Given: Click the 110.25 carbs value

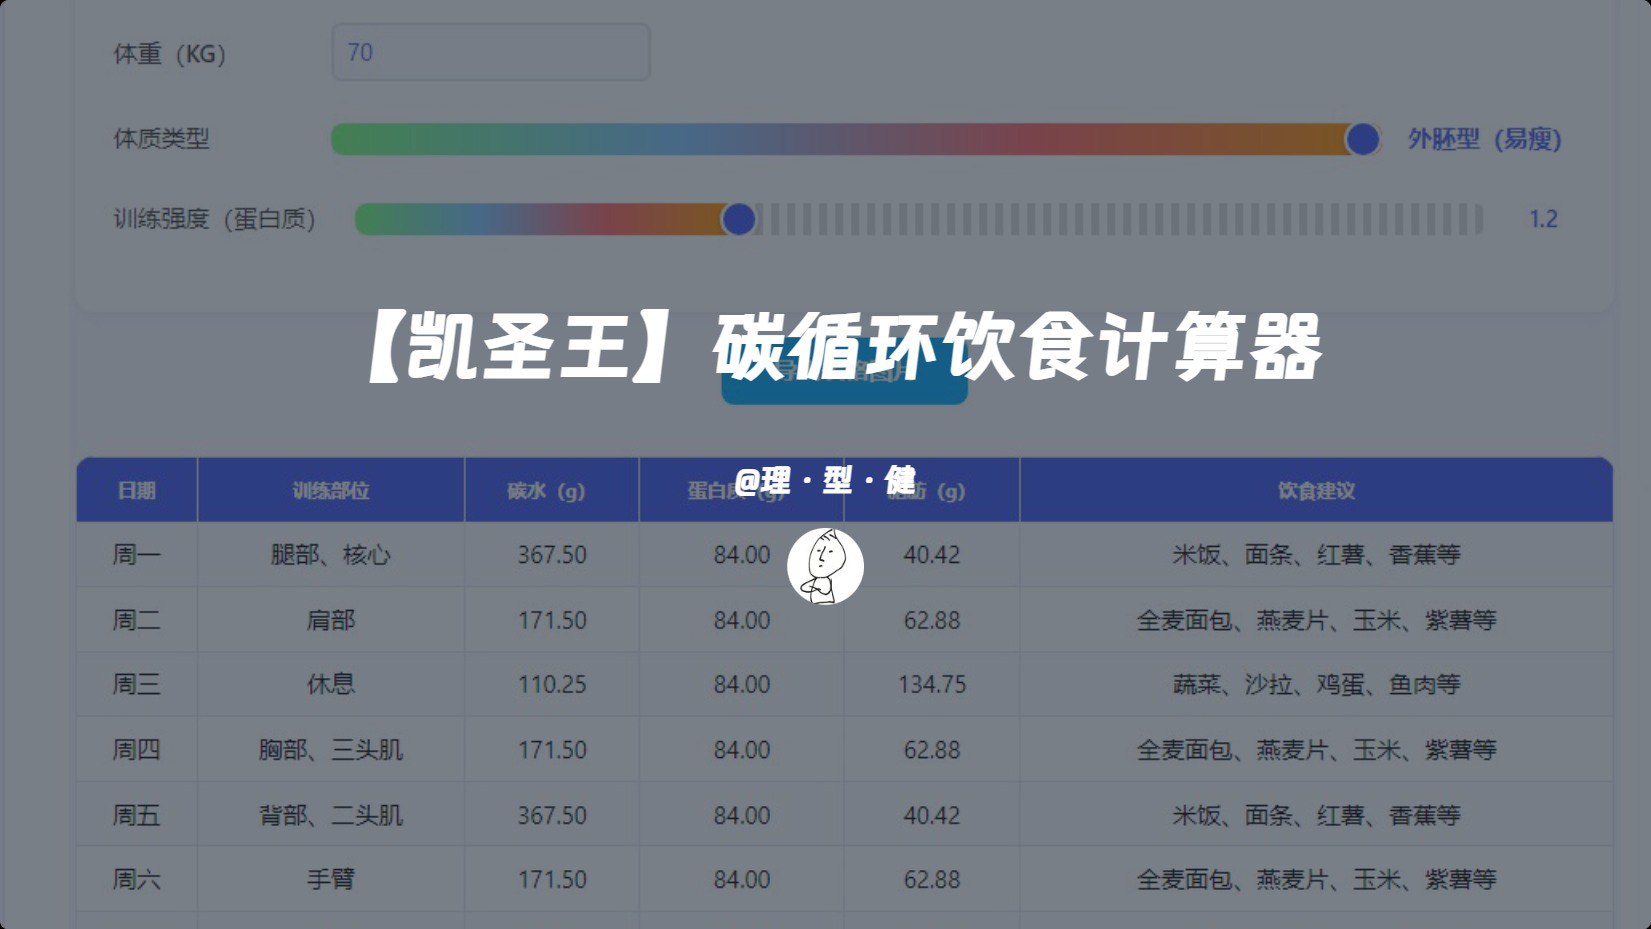Looking at the screenshot, I should coord(552,684).
